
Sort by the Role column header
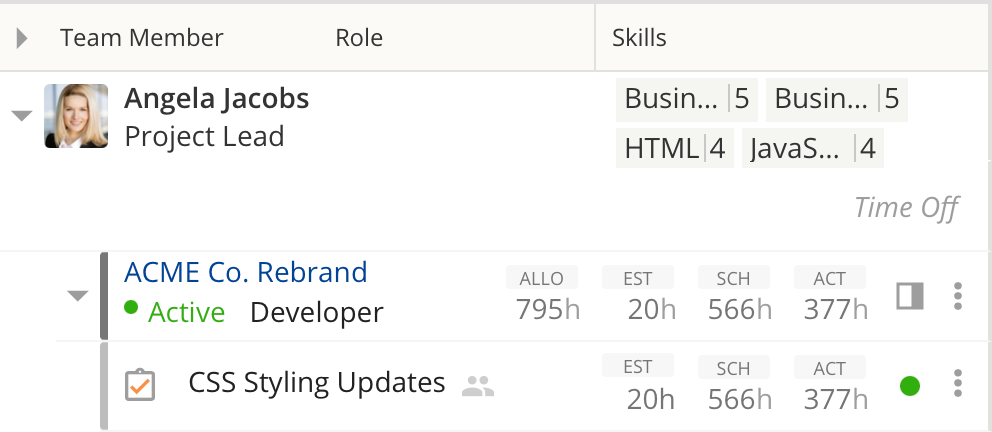tap(359, 38)
